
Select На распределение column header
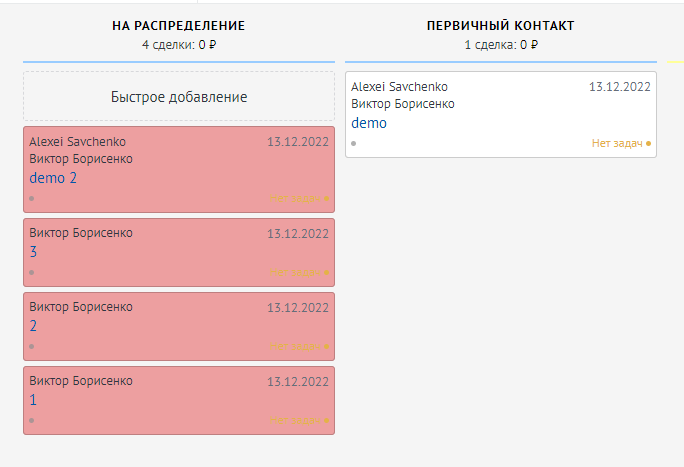178,25
